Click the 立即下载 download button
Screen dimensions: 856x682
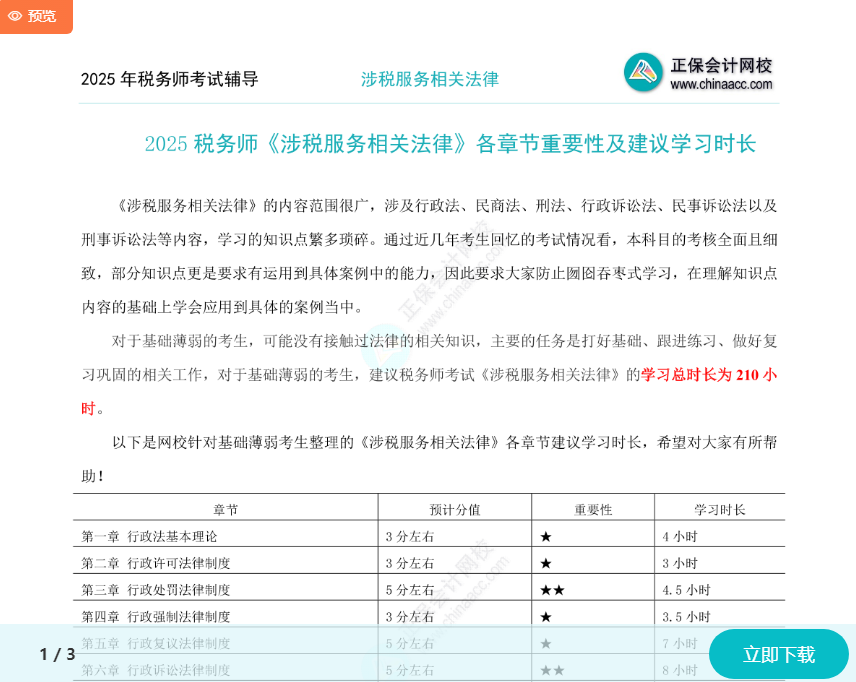pyautogui.click(x=778, y=654)
